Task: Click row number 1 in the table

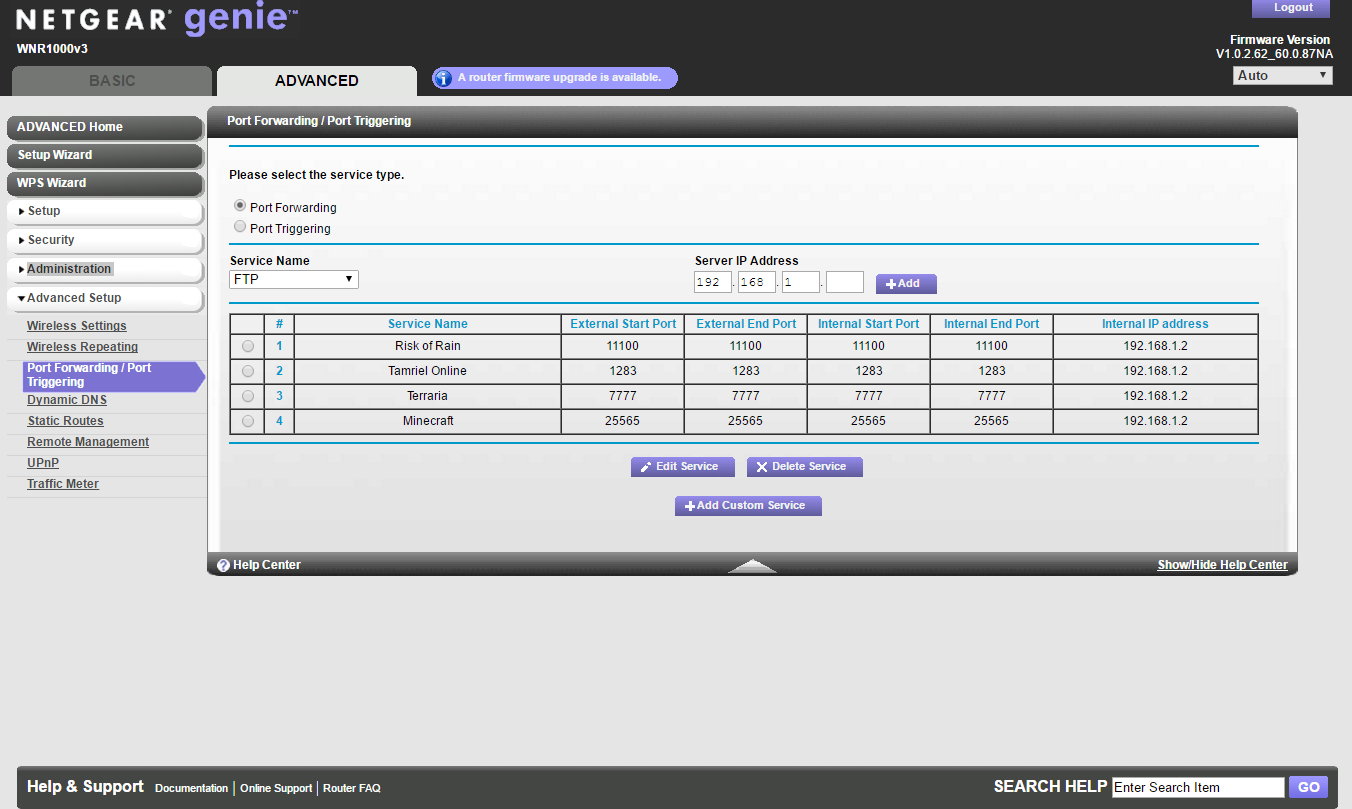Action: [279, 346]
